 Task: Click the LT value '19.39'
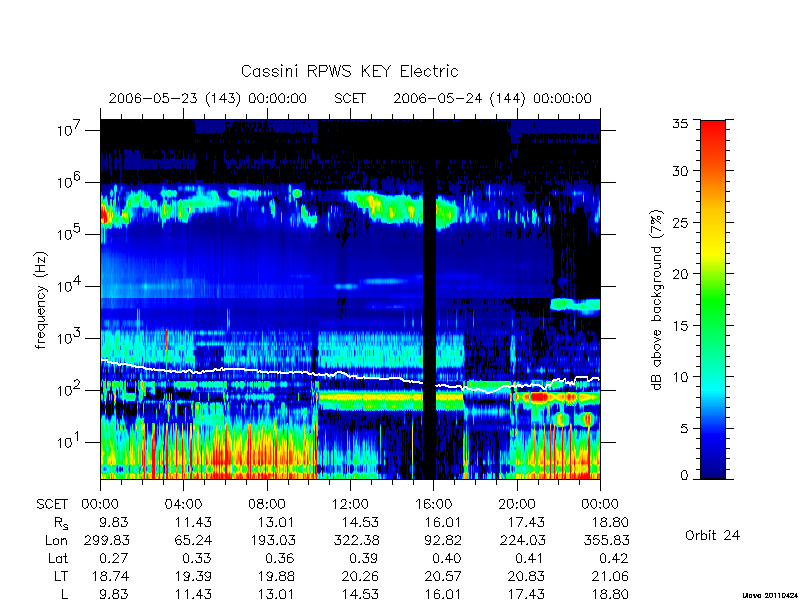(193, 576)
